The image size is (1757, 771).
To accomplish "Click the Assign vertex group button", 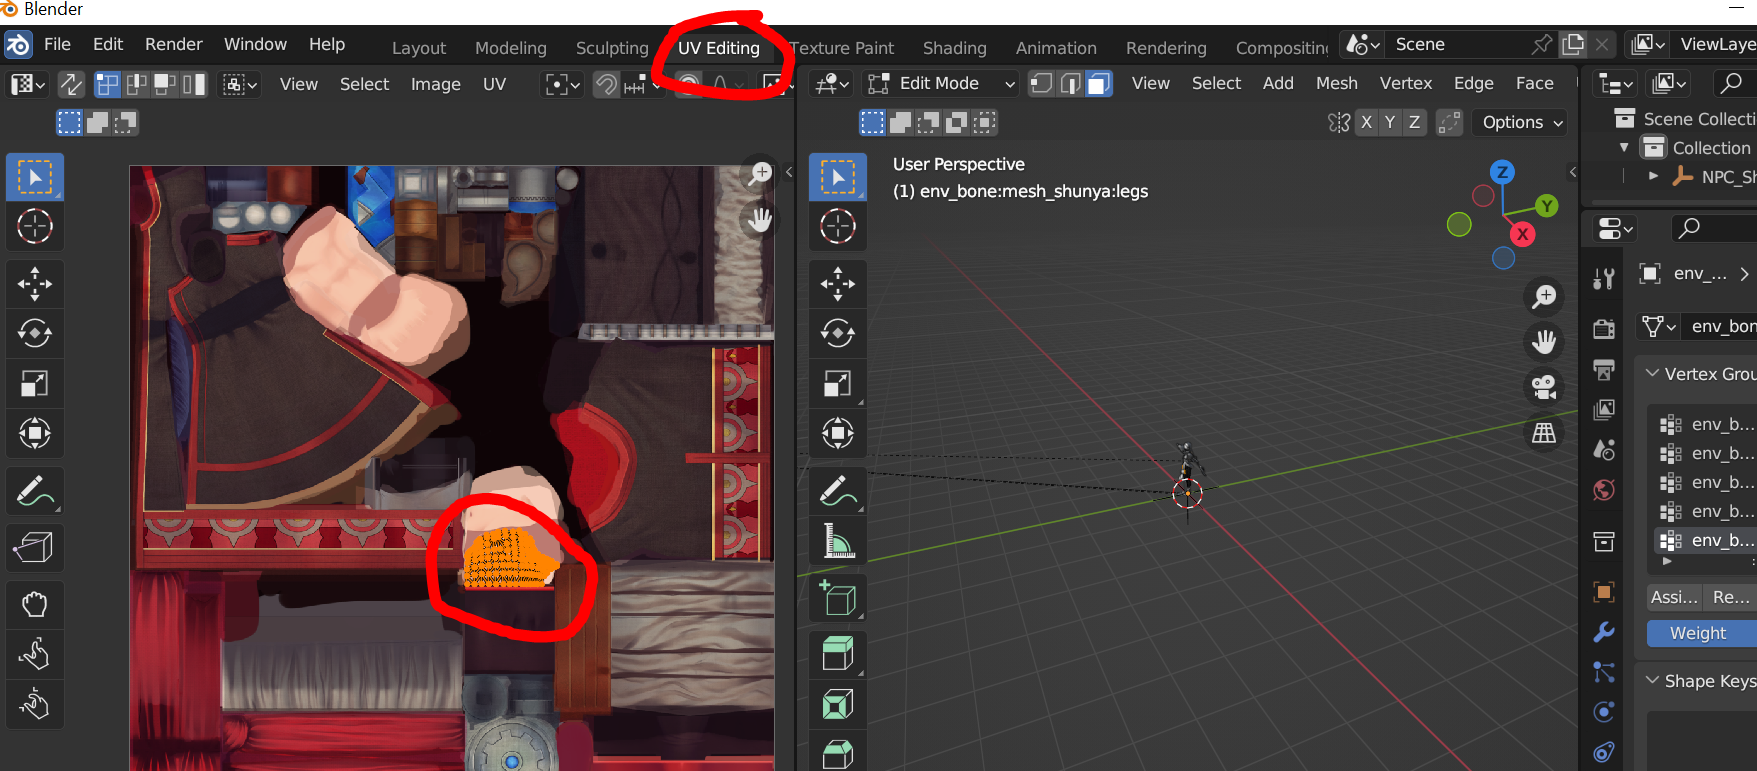I will [x=1674, y=597].
